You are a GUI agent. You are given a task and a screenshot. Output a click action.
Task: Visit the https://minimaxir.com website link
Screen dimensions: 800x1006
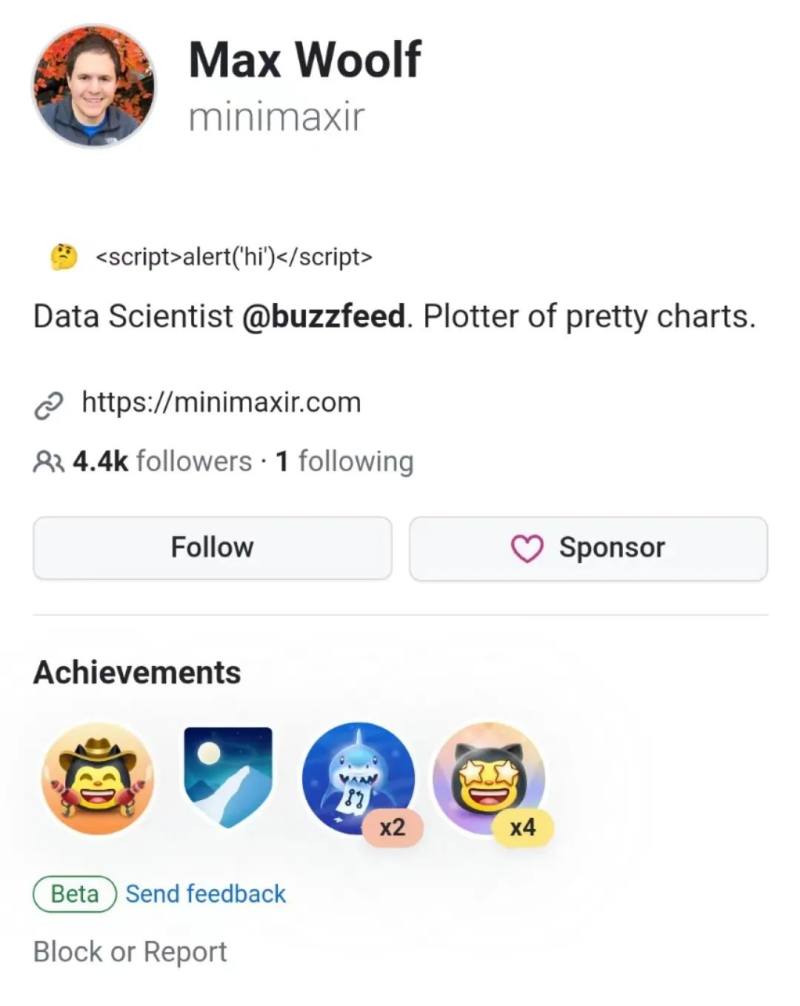tap(220, 403)
